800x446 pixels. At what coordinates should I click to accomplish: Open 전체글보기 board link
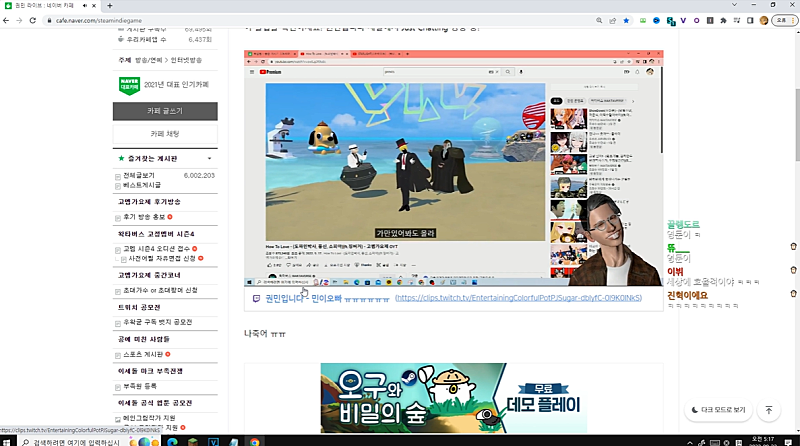coord(139,175)
